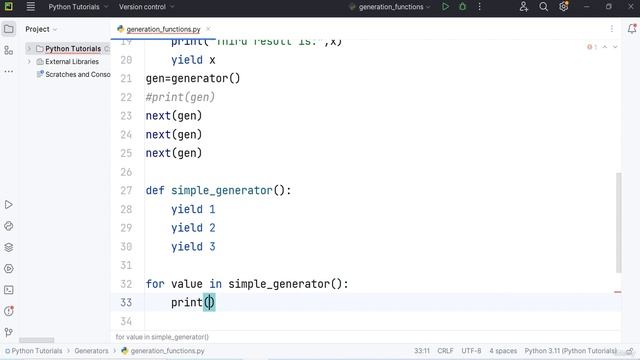Click 'yield 1' on line 28
The width and height of the screenshot is (640, 360).
point(193,209)
